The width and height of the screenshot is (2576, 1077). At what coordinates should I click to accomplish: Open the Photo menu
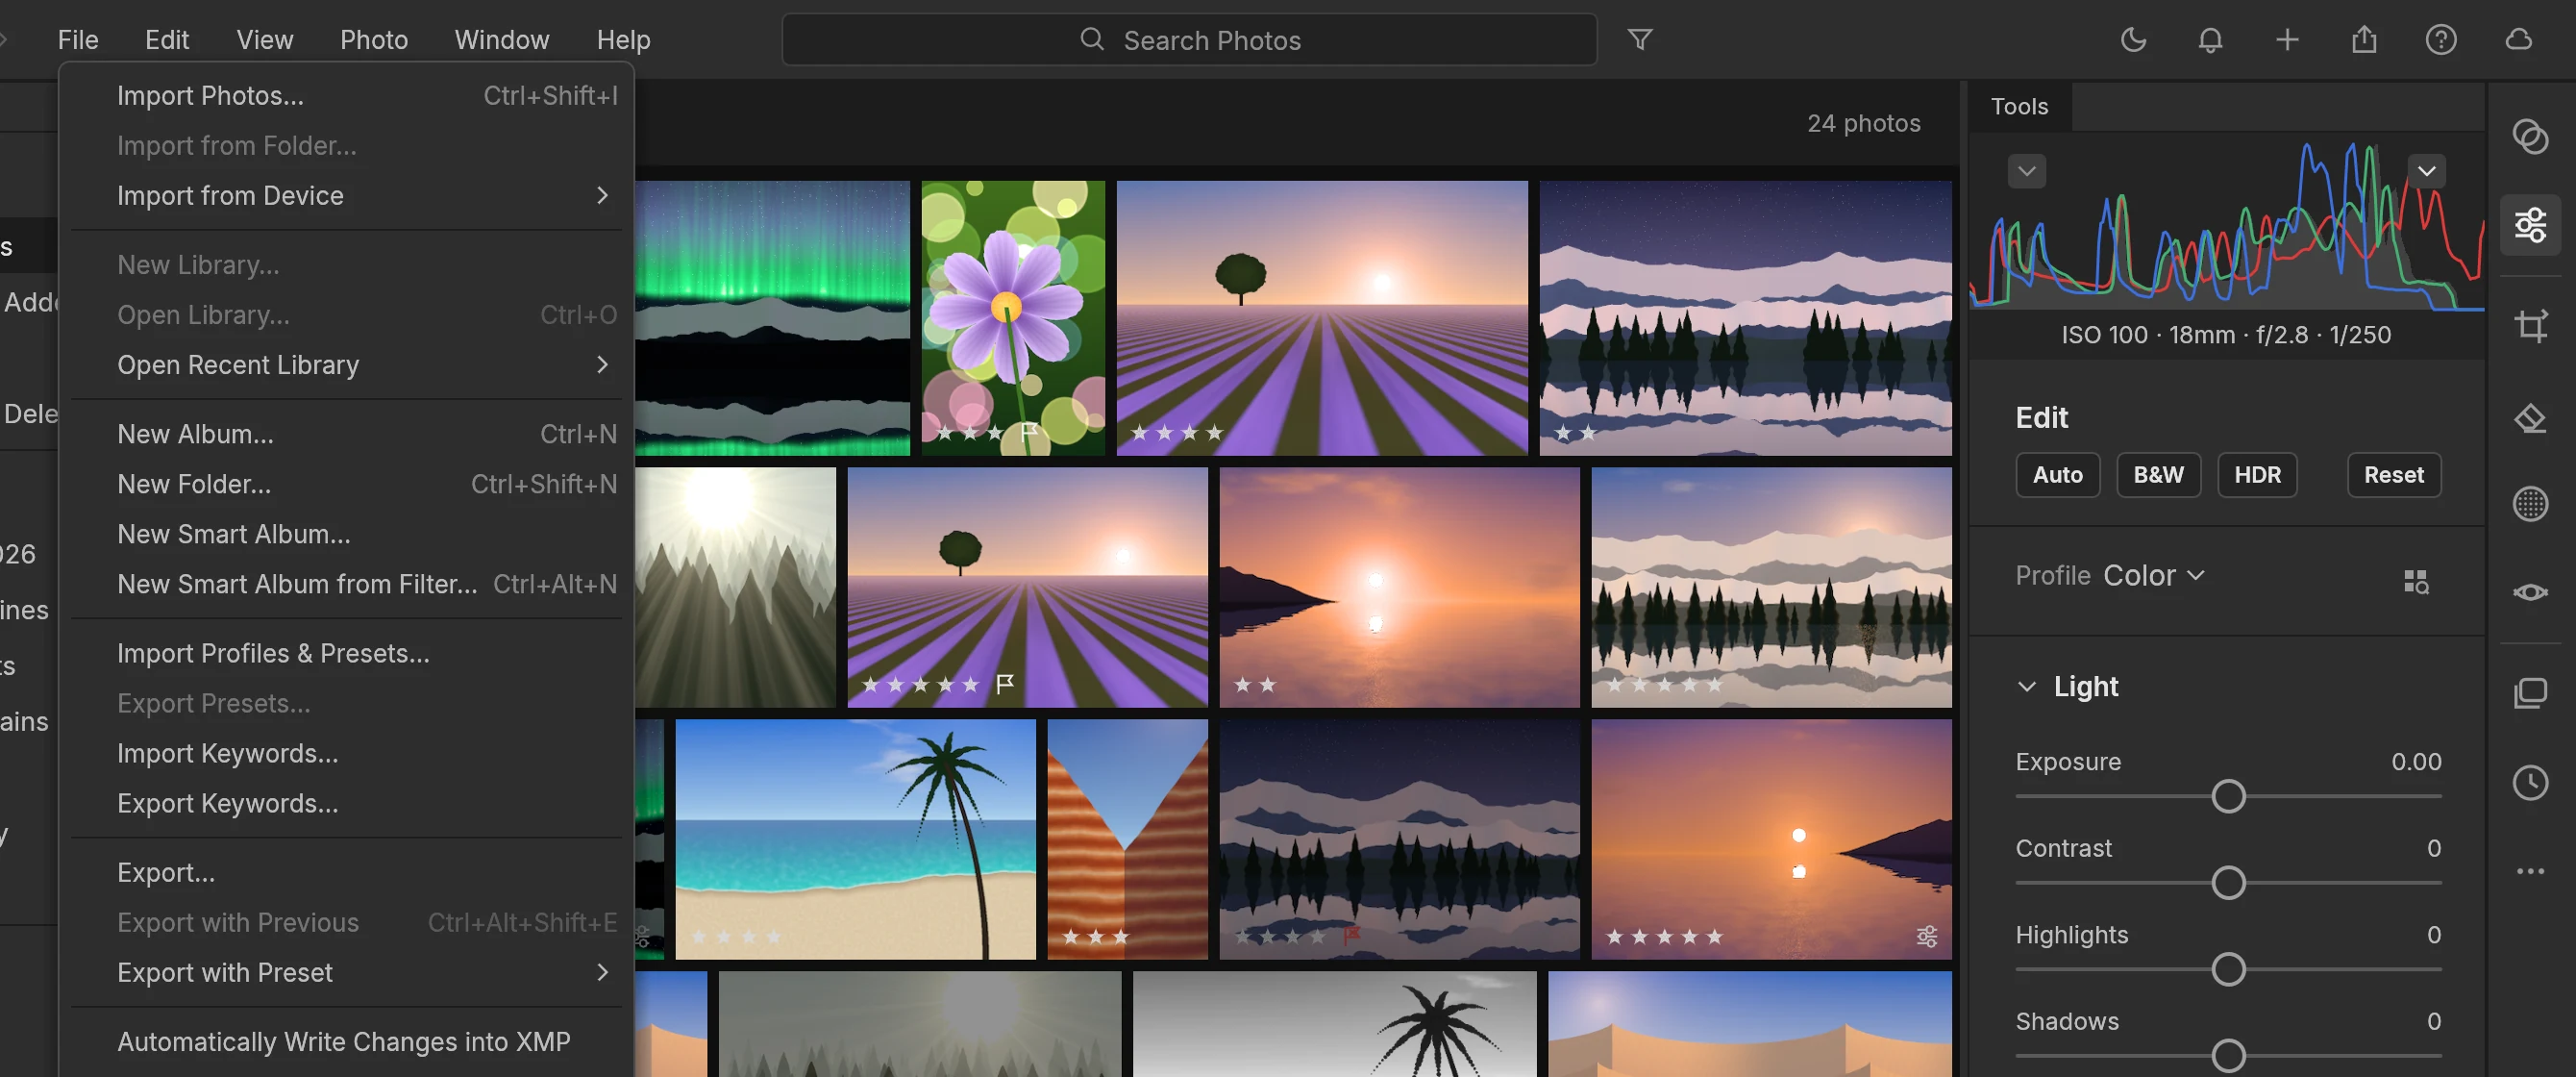[374, 40]
